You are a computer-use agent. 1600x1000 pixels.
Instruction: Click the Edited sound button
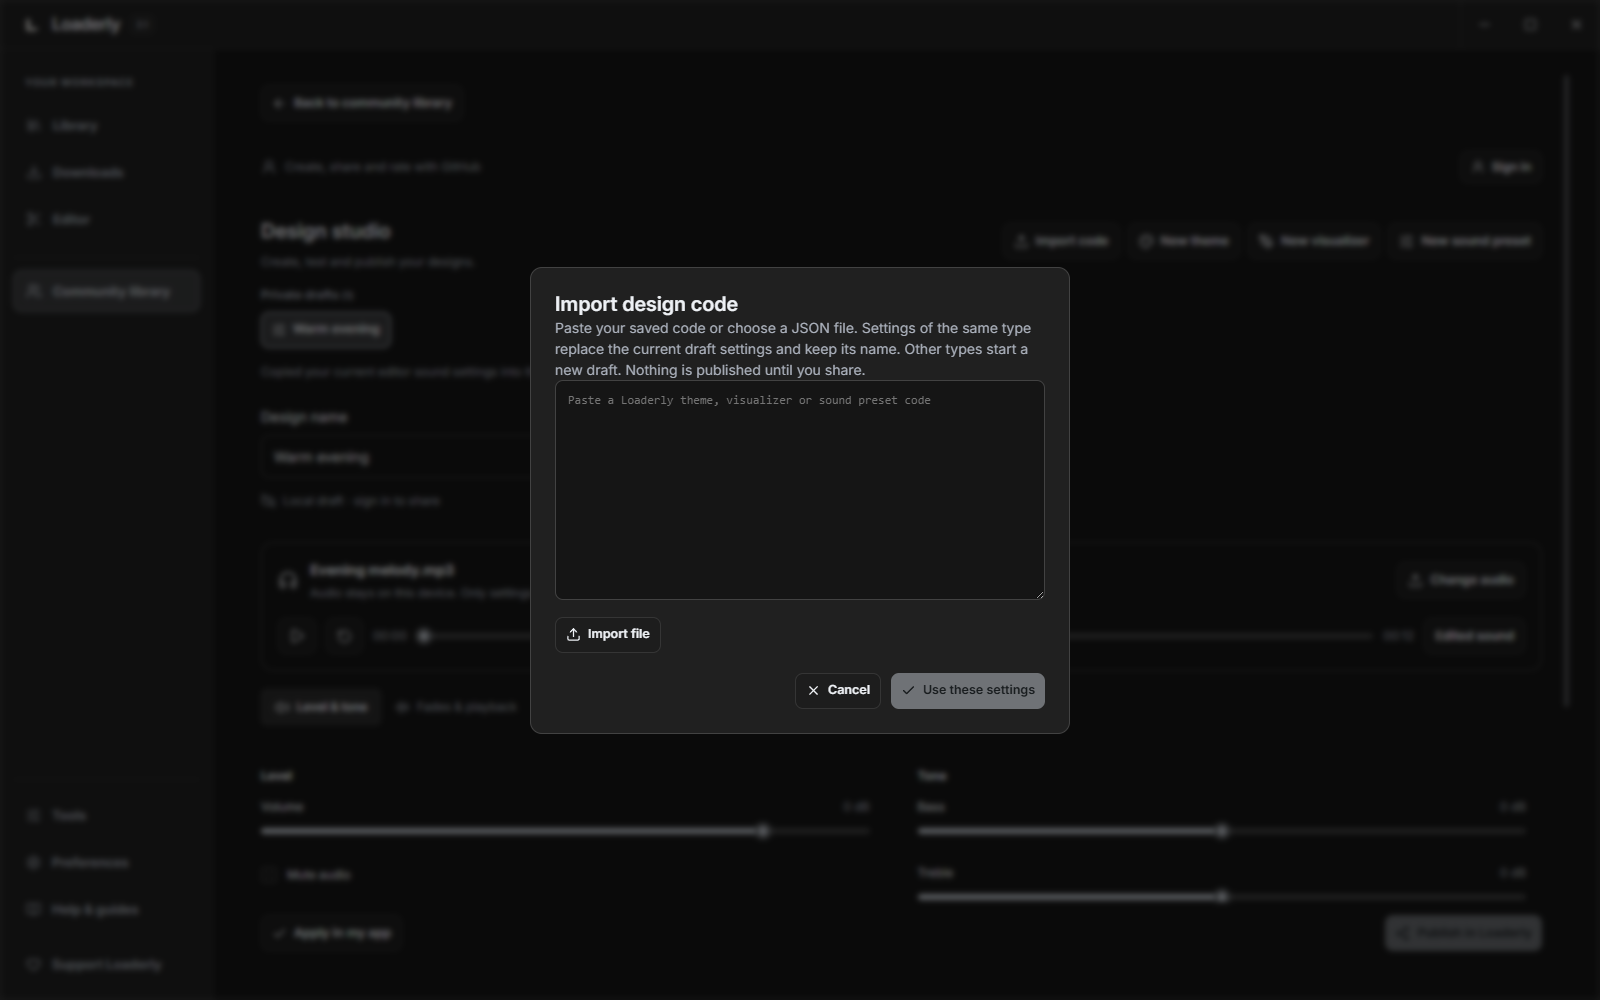pyautogui.click(x=1474, y=636)
